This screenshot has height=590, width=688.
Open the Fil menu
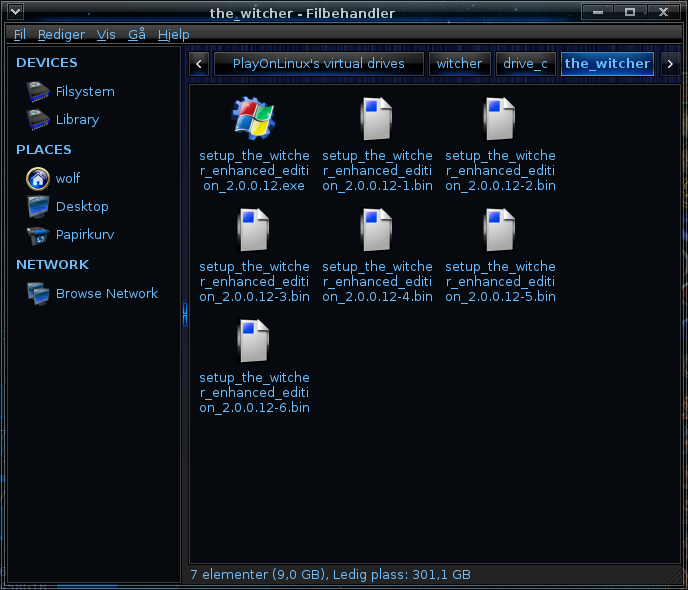pos(20,34)
